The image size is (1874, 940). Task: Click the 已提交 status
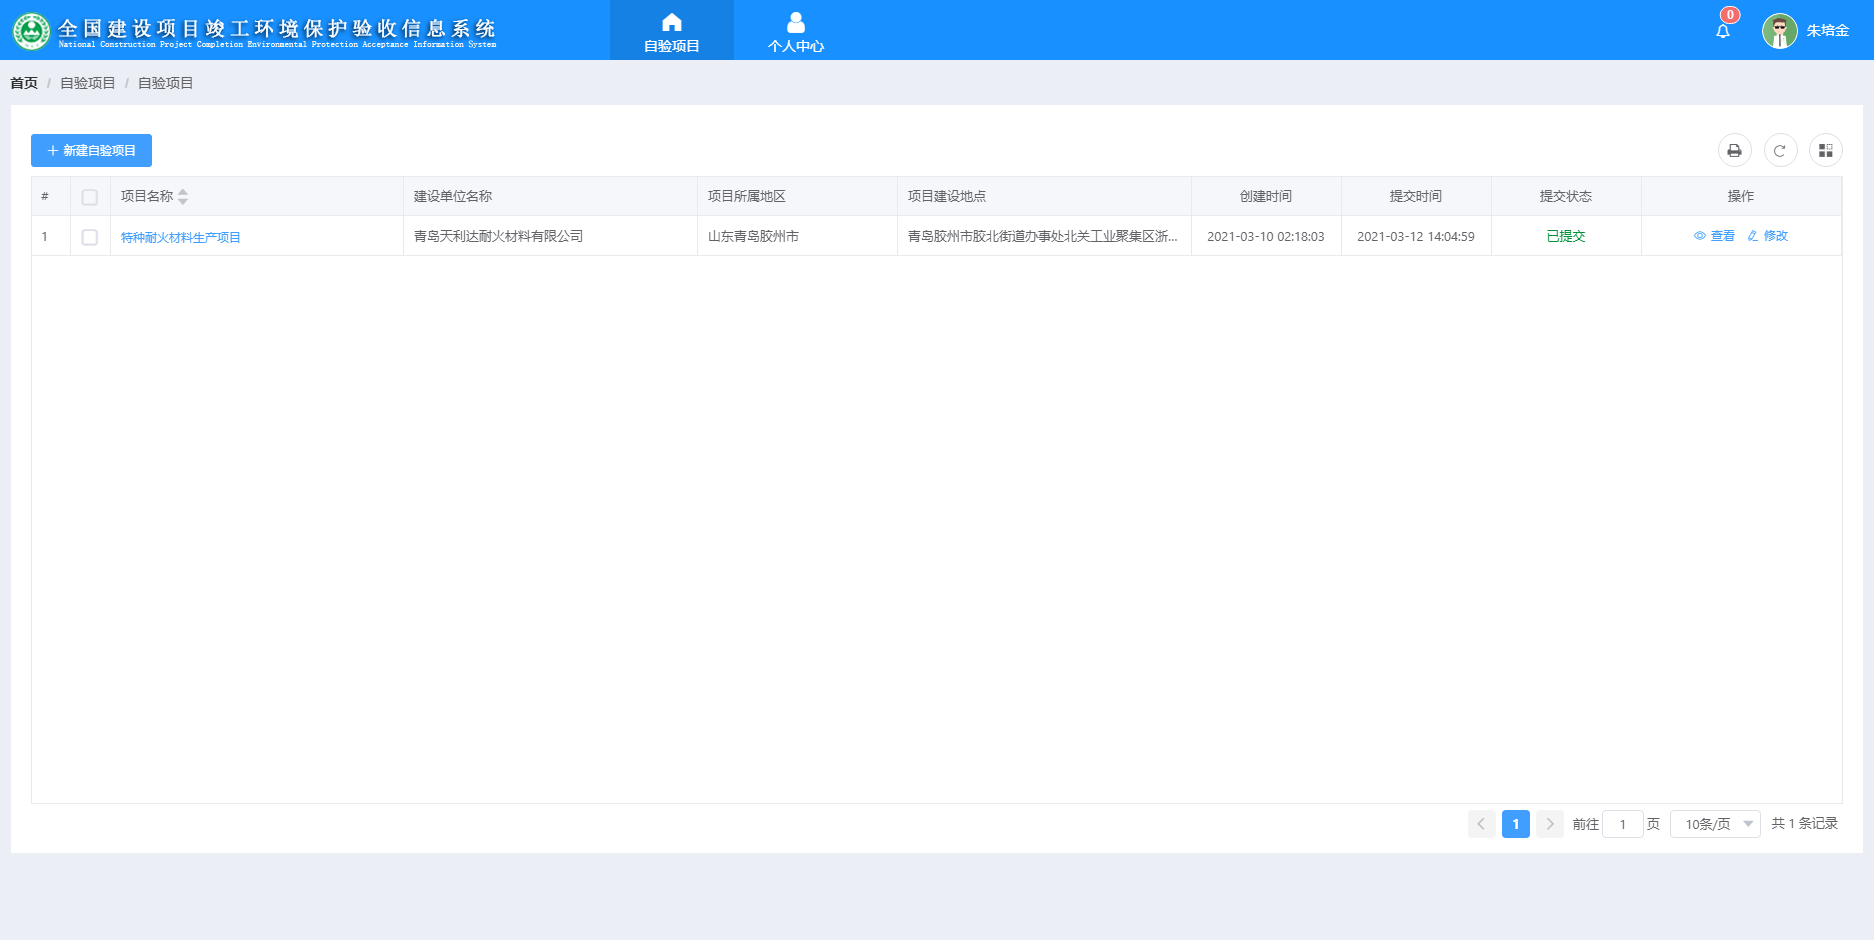point(1566,236)
